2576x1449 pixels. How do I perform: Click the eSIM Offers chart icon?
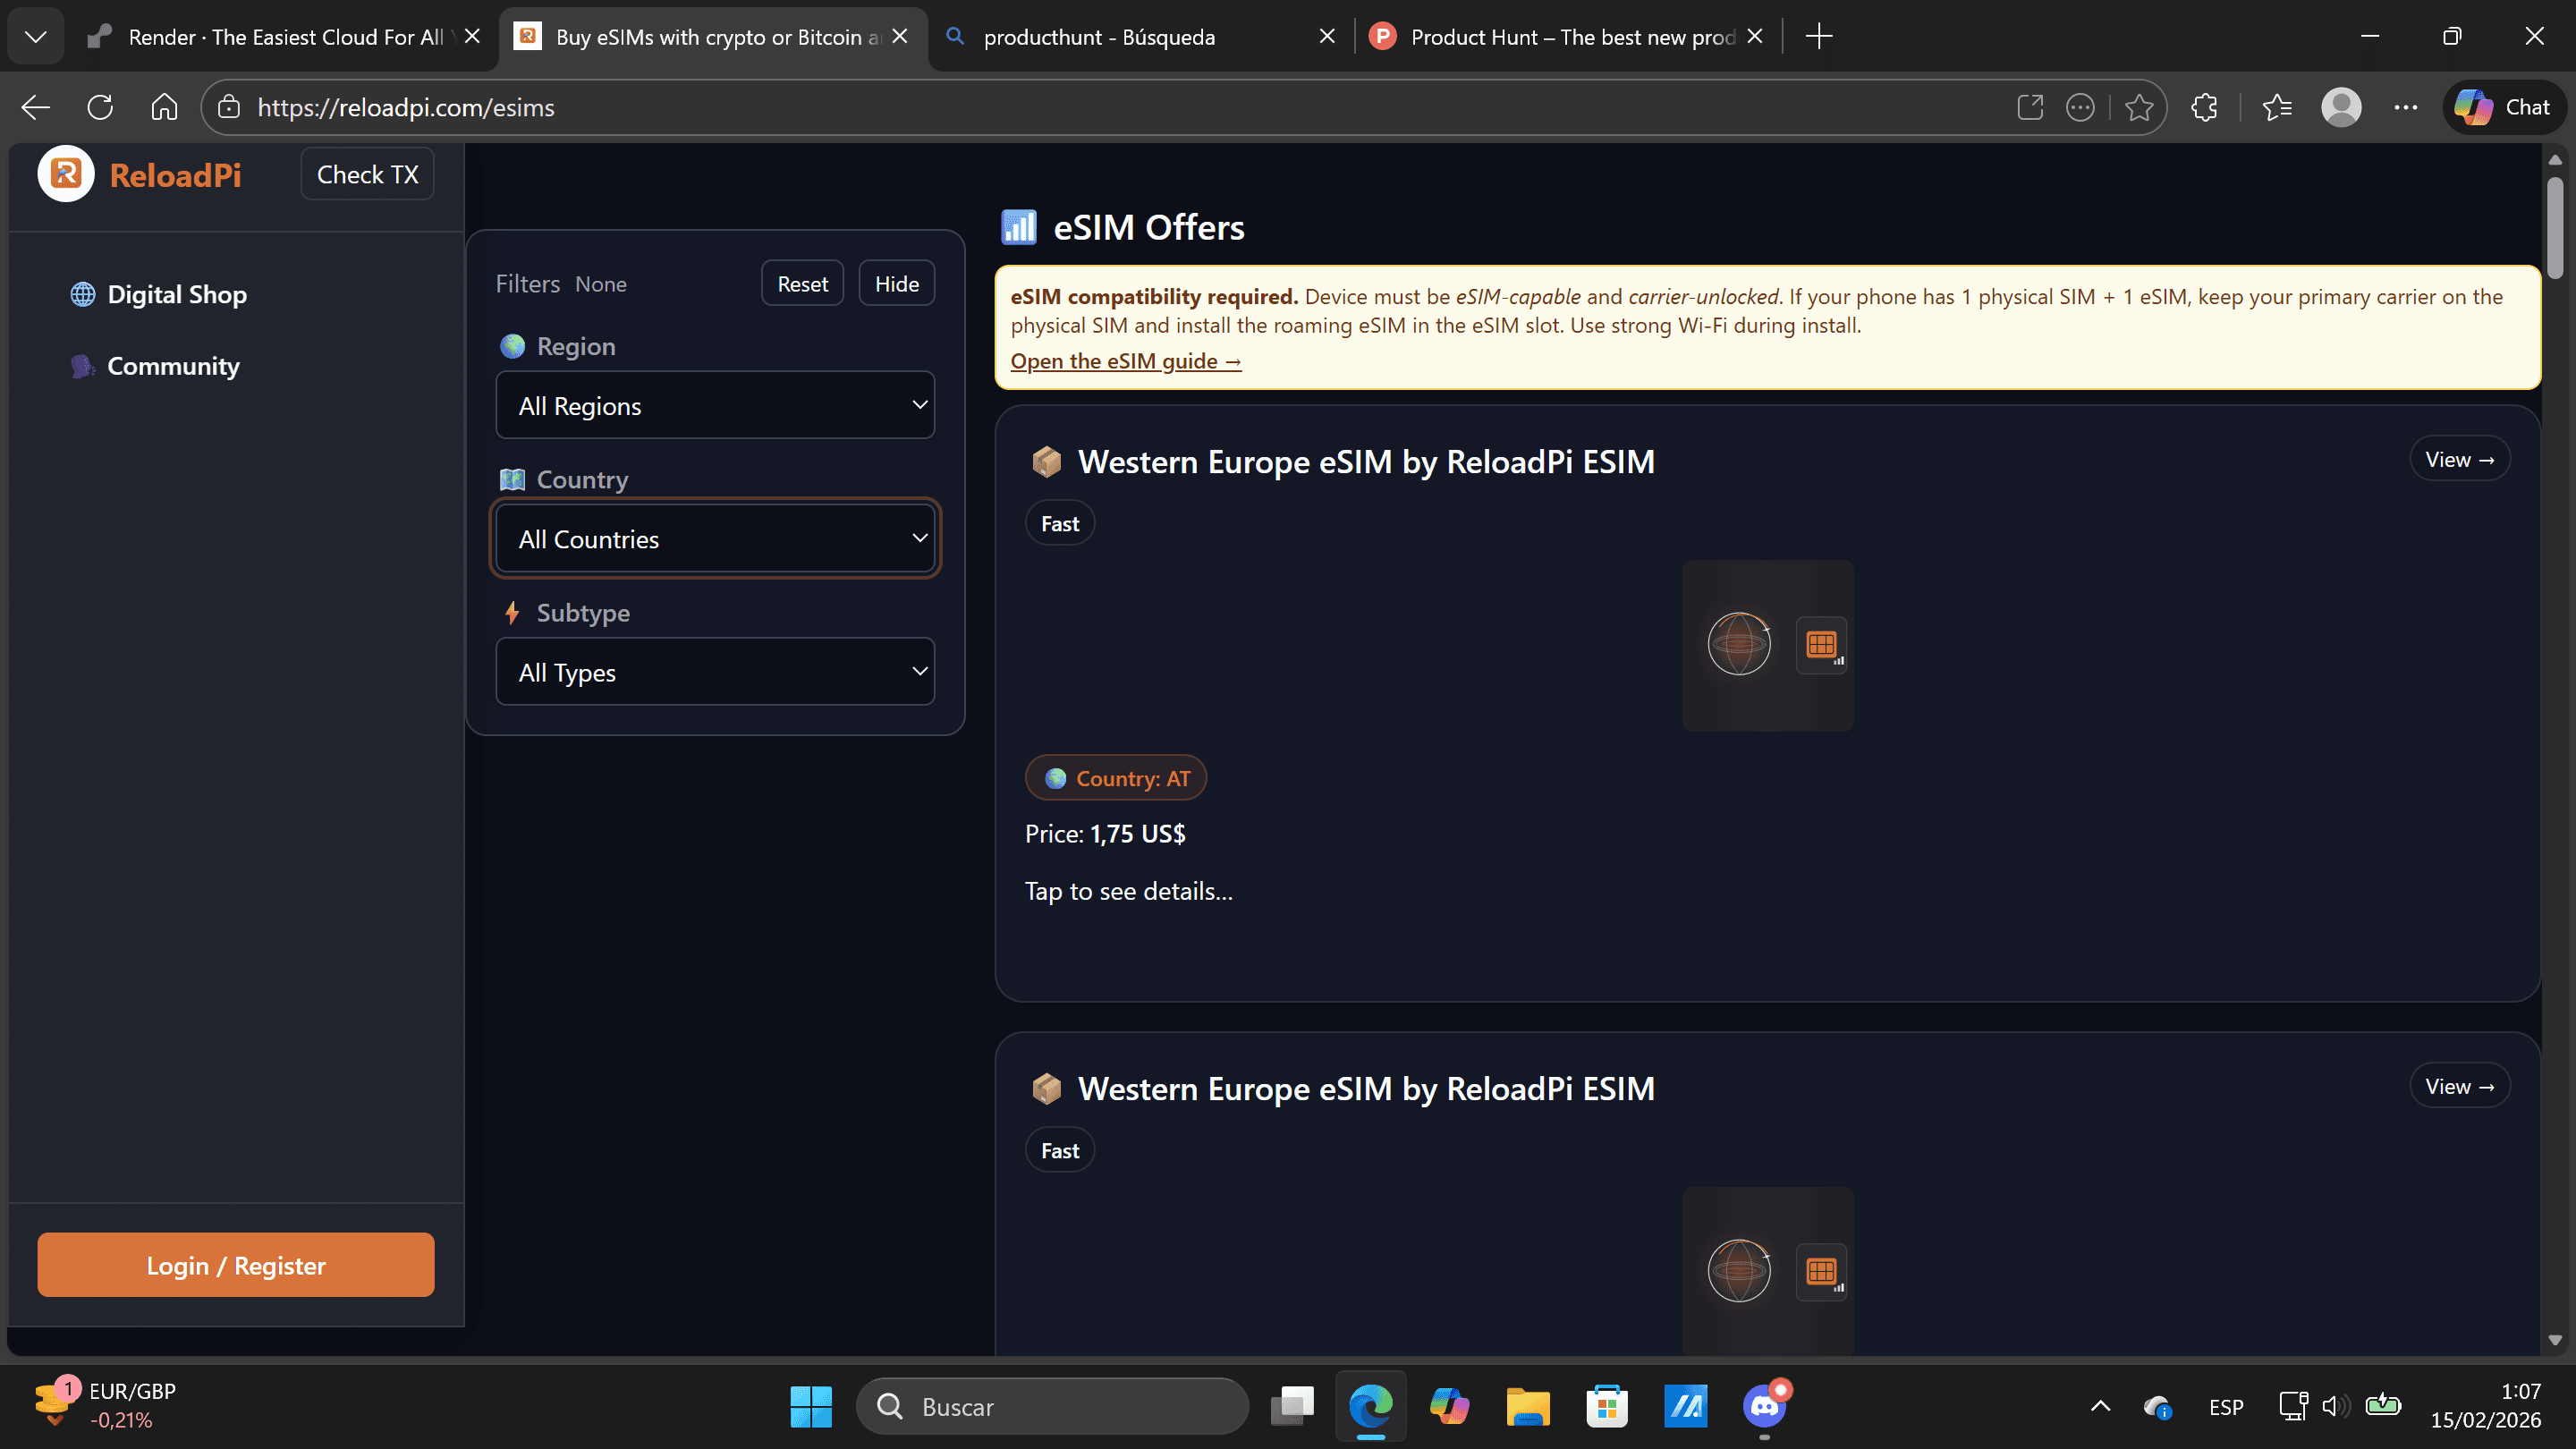[x=1018, y=226]
